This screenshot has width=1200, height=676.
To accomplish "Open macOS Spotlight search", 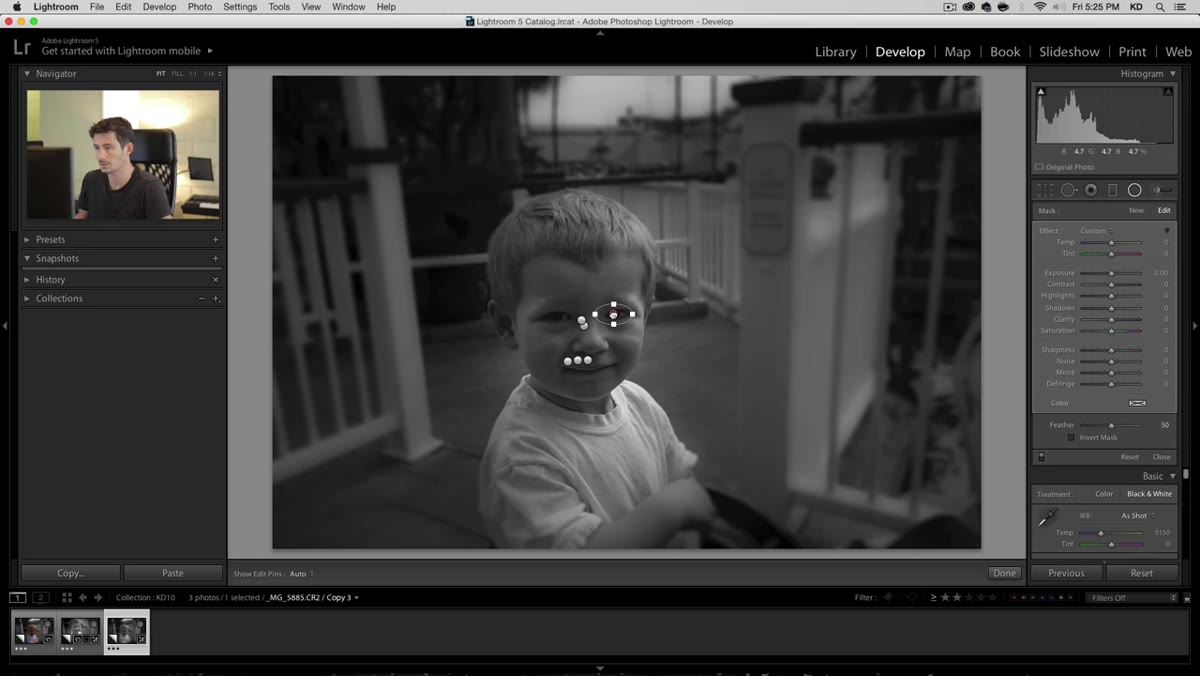I will 1160,7.
